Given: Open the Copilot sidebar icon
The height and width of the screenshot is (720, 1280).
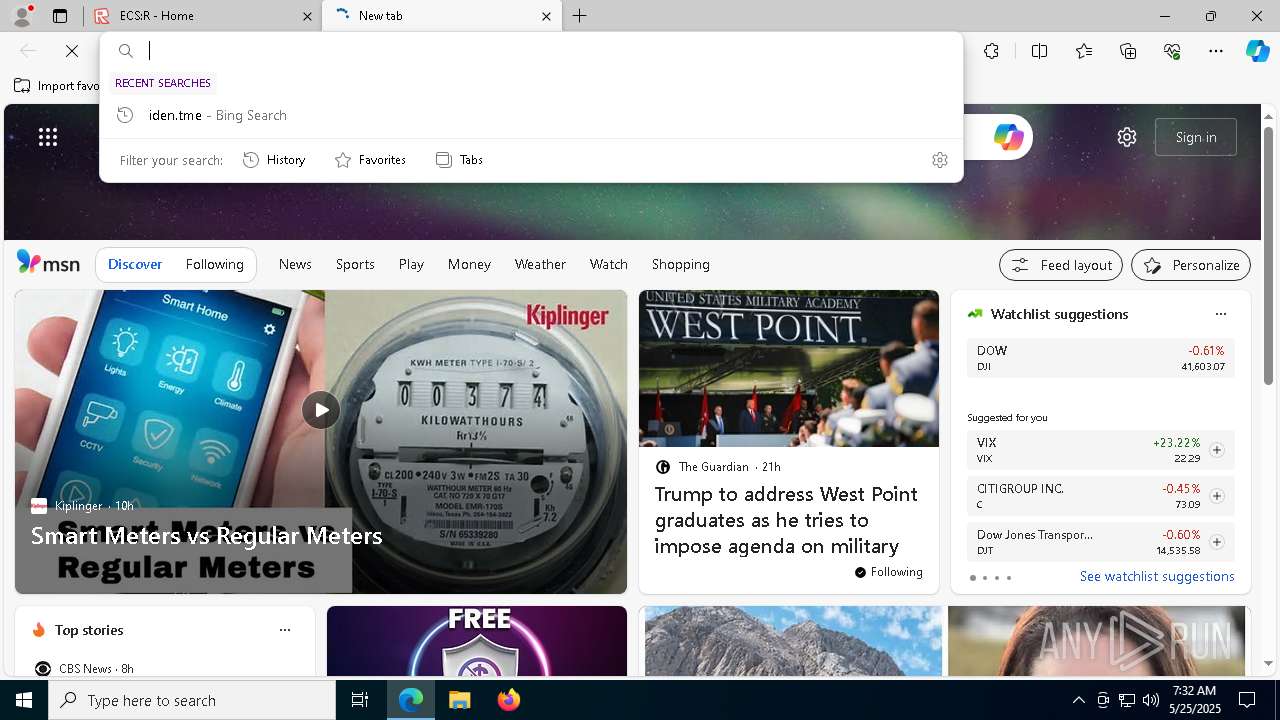Looking at the screenshot, I should click(x=1257, y=51).
